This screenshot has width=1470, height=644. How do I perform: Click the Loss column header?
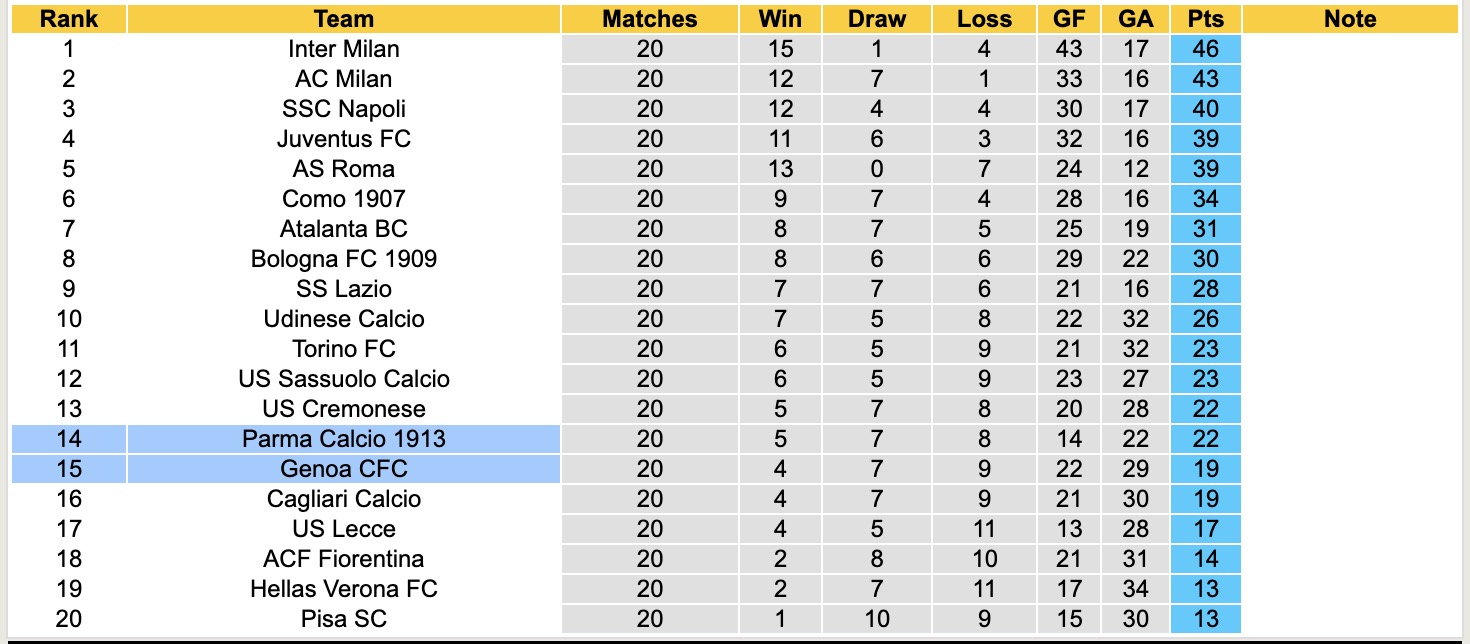[x=984, y=19]
